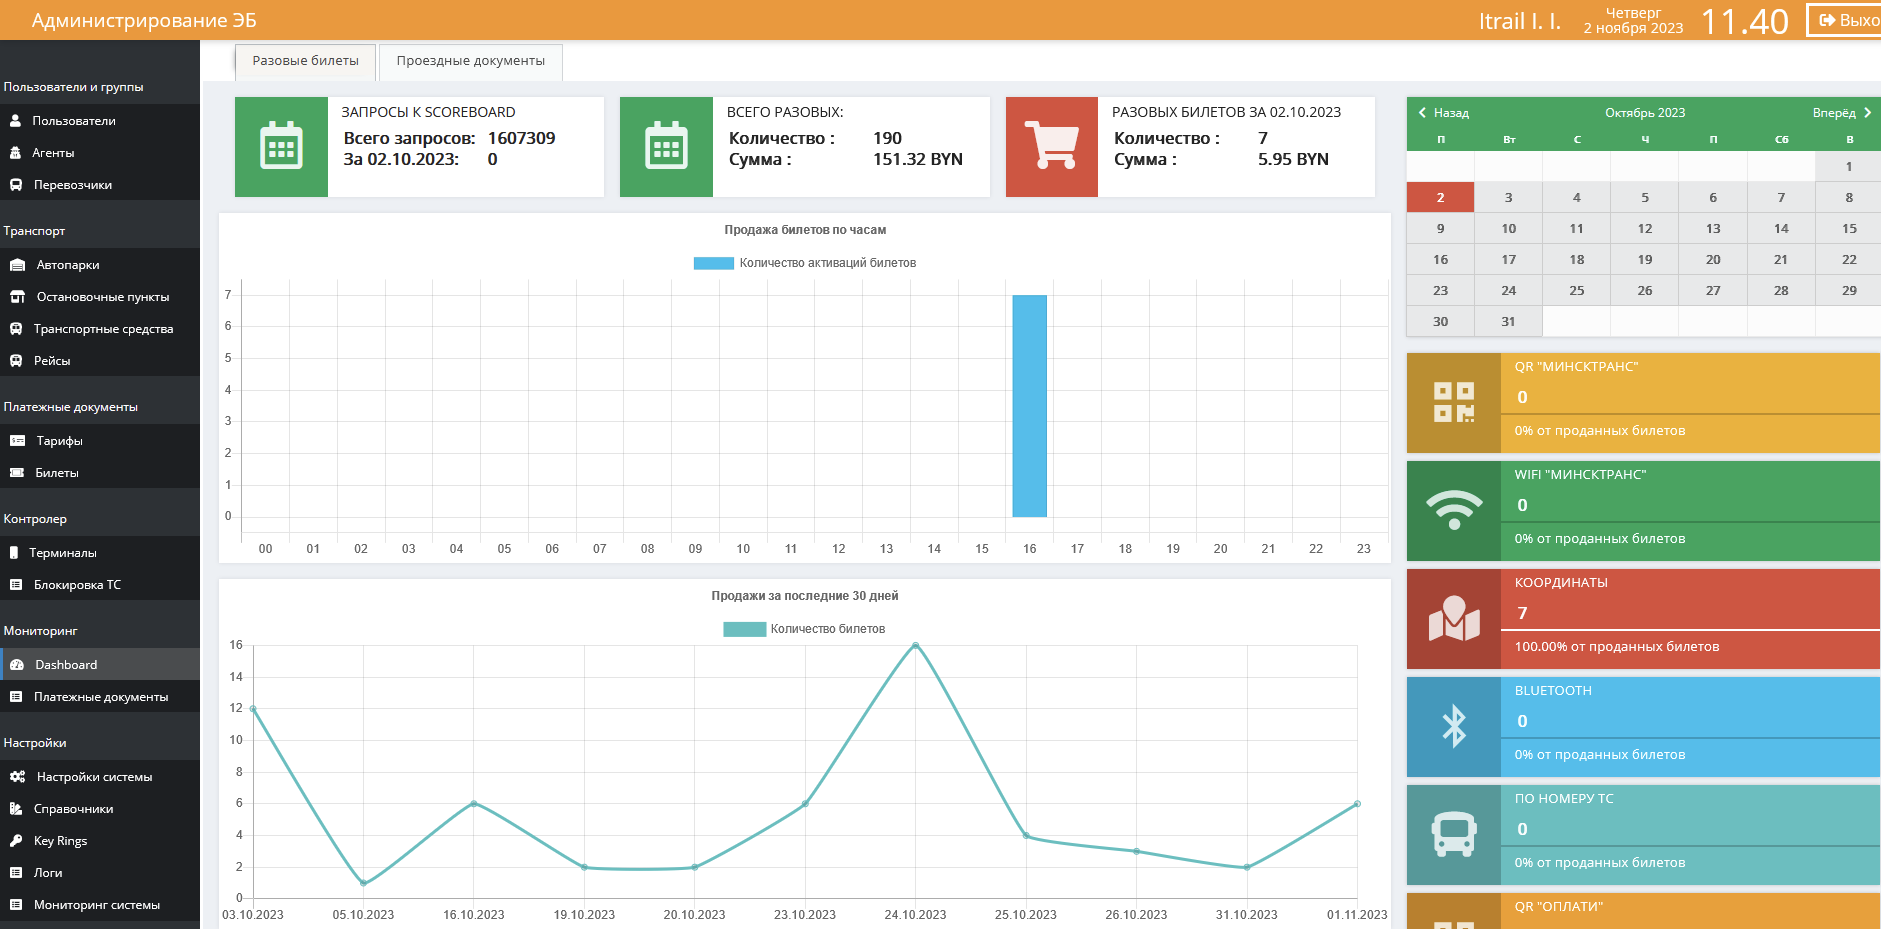The width and height of the screenshot is (1881, 929).
Task: Select the Dashboard menu item
Action: [100, 665]
